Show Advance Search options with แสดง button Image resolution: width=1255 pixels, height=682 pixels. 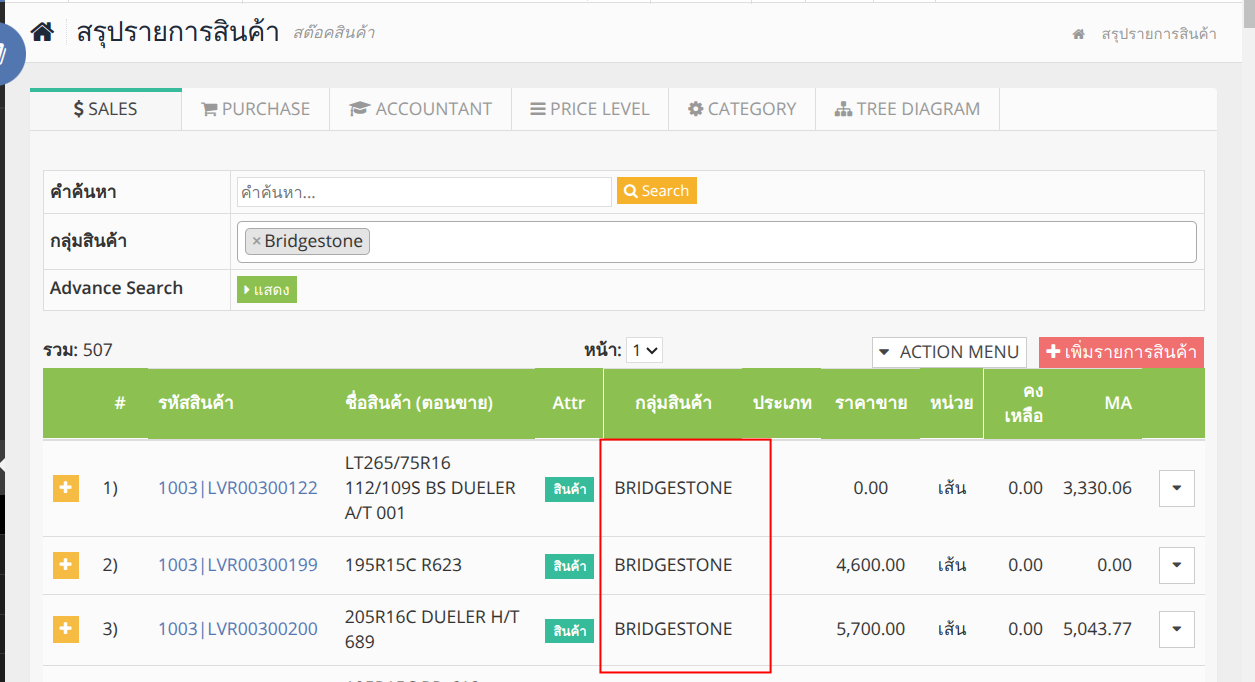tap(267, 290)
